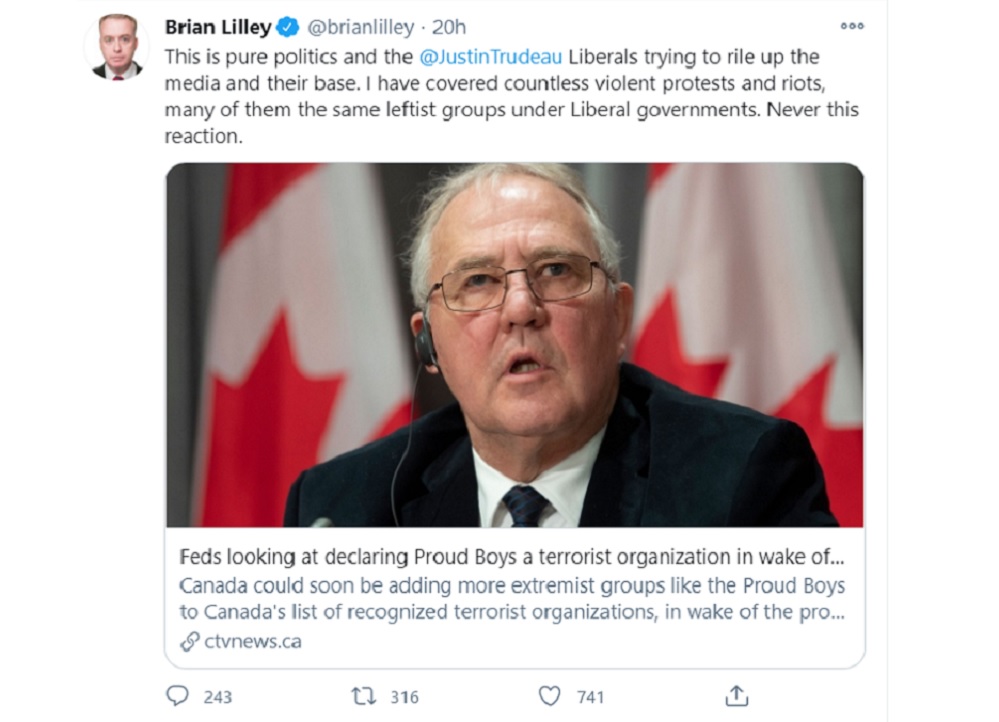Open the @JustinTrudeau mention link
Image resolution: width=999 pixels, height=722 pixels.
[x=491, y=57]
